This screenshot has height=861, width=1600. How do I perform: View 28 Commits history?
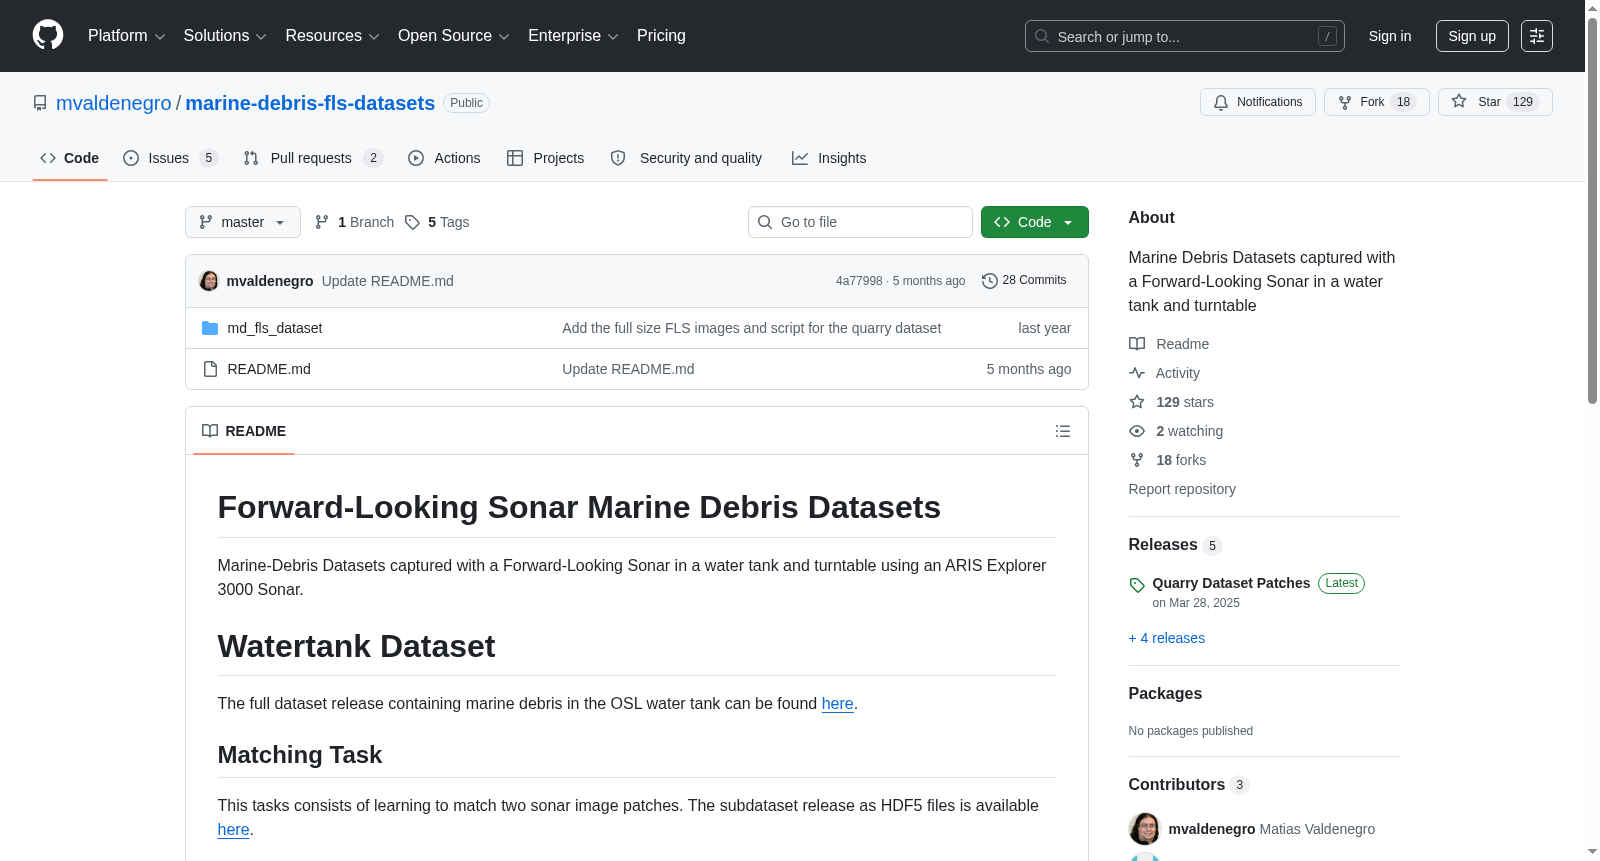click(1024, 281)
